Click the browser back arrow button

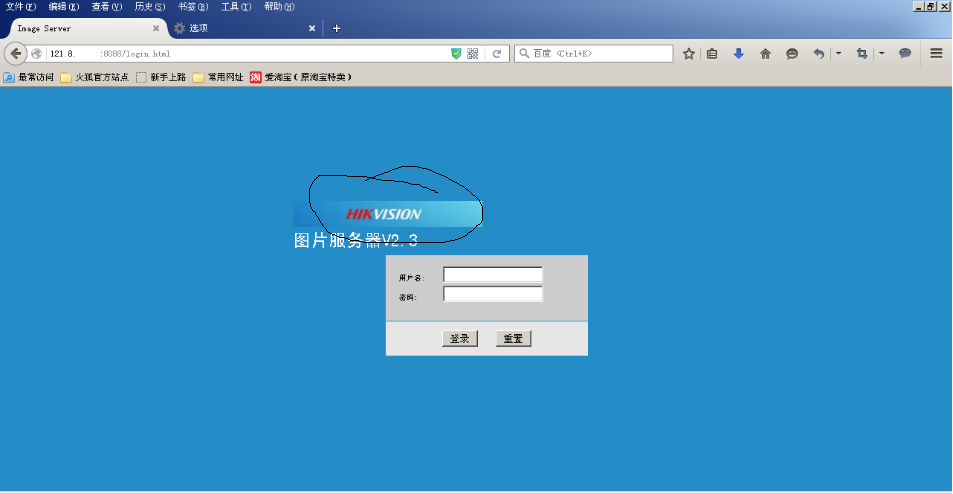(x=16, y=54)
